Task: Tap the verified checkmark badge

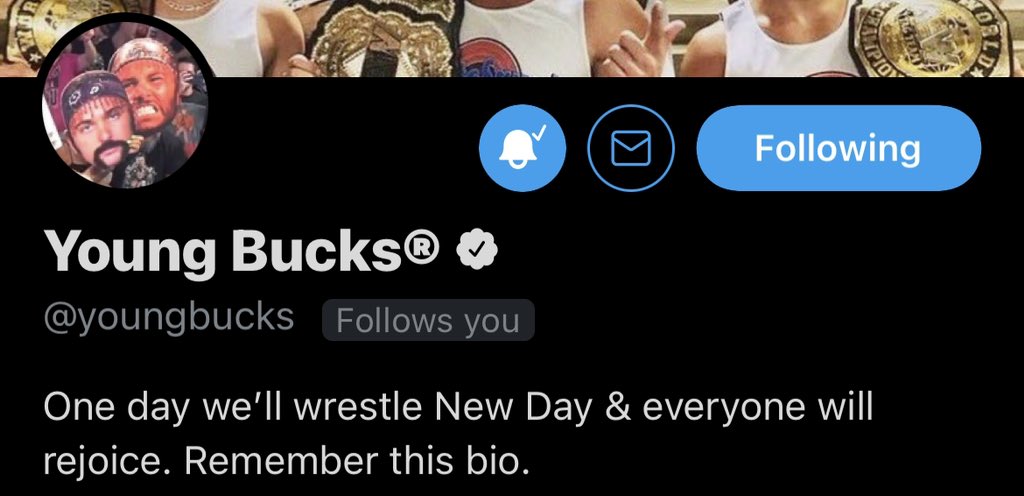Action: (x=476, y=251)
